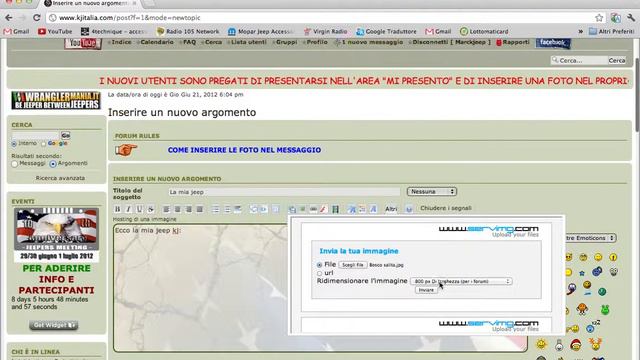Click the Strikethrough formatting icon

coord(150,209)
